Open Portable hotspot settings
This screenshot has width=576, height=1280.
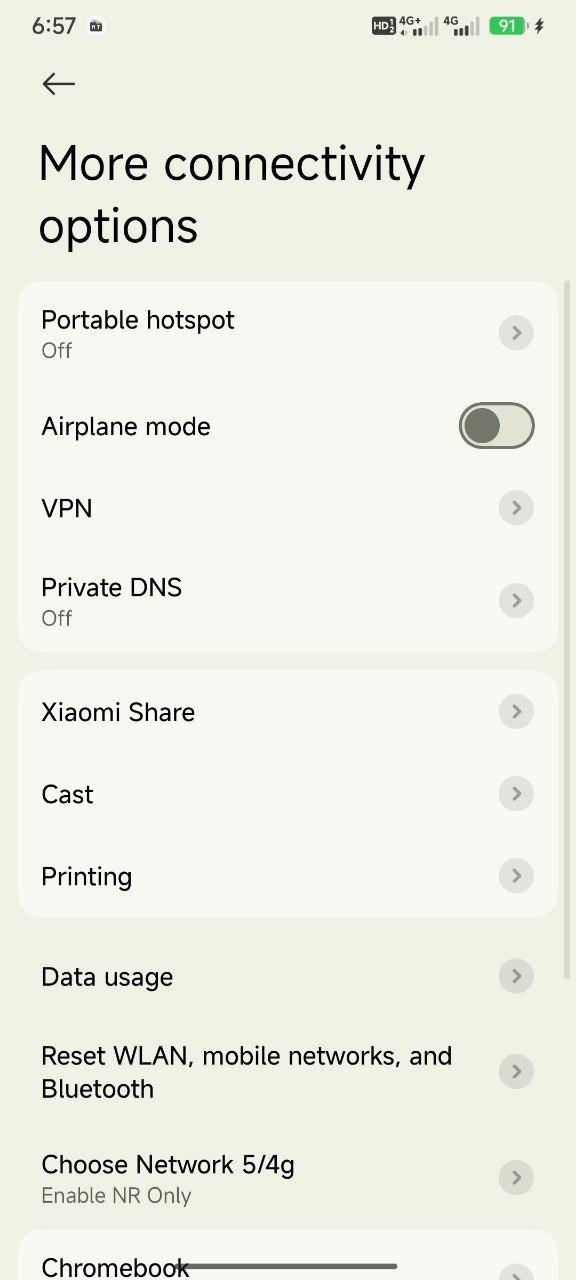coord(288,333)
